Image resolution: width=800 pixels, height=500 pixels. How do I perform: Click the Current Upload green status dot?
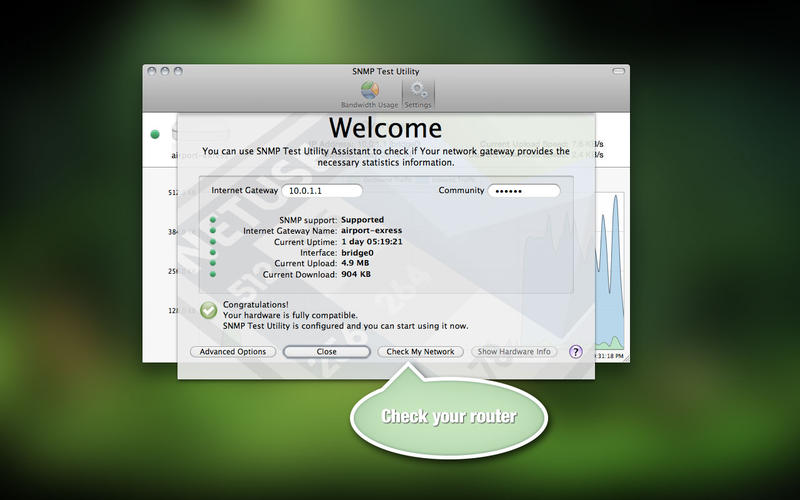pos(213,263)
